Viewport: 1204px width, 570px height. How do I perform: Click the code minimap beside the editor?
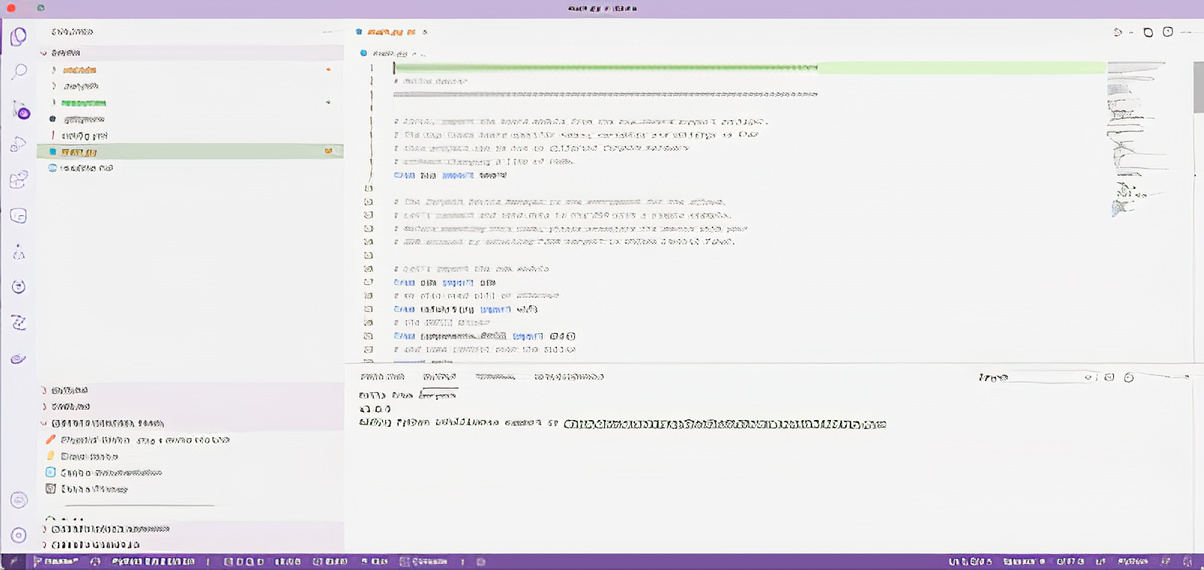tap(1136, 140)
